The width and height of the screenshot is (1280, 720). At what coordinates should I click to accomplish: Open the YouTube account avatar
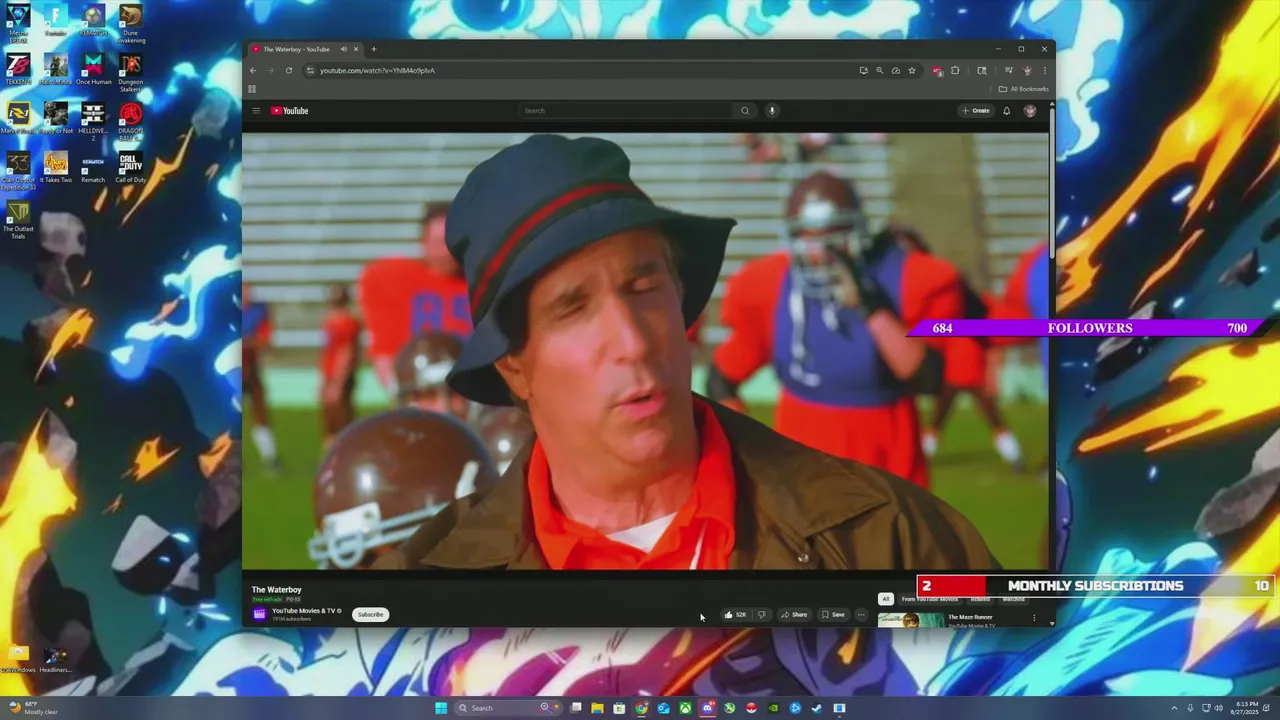1030,111
